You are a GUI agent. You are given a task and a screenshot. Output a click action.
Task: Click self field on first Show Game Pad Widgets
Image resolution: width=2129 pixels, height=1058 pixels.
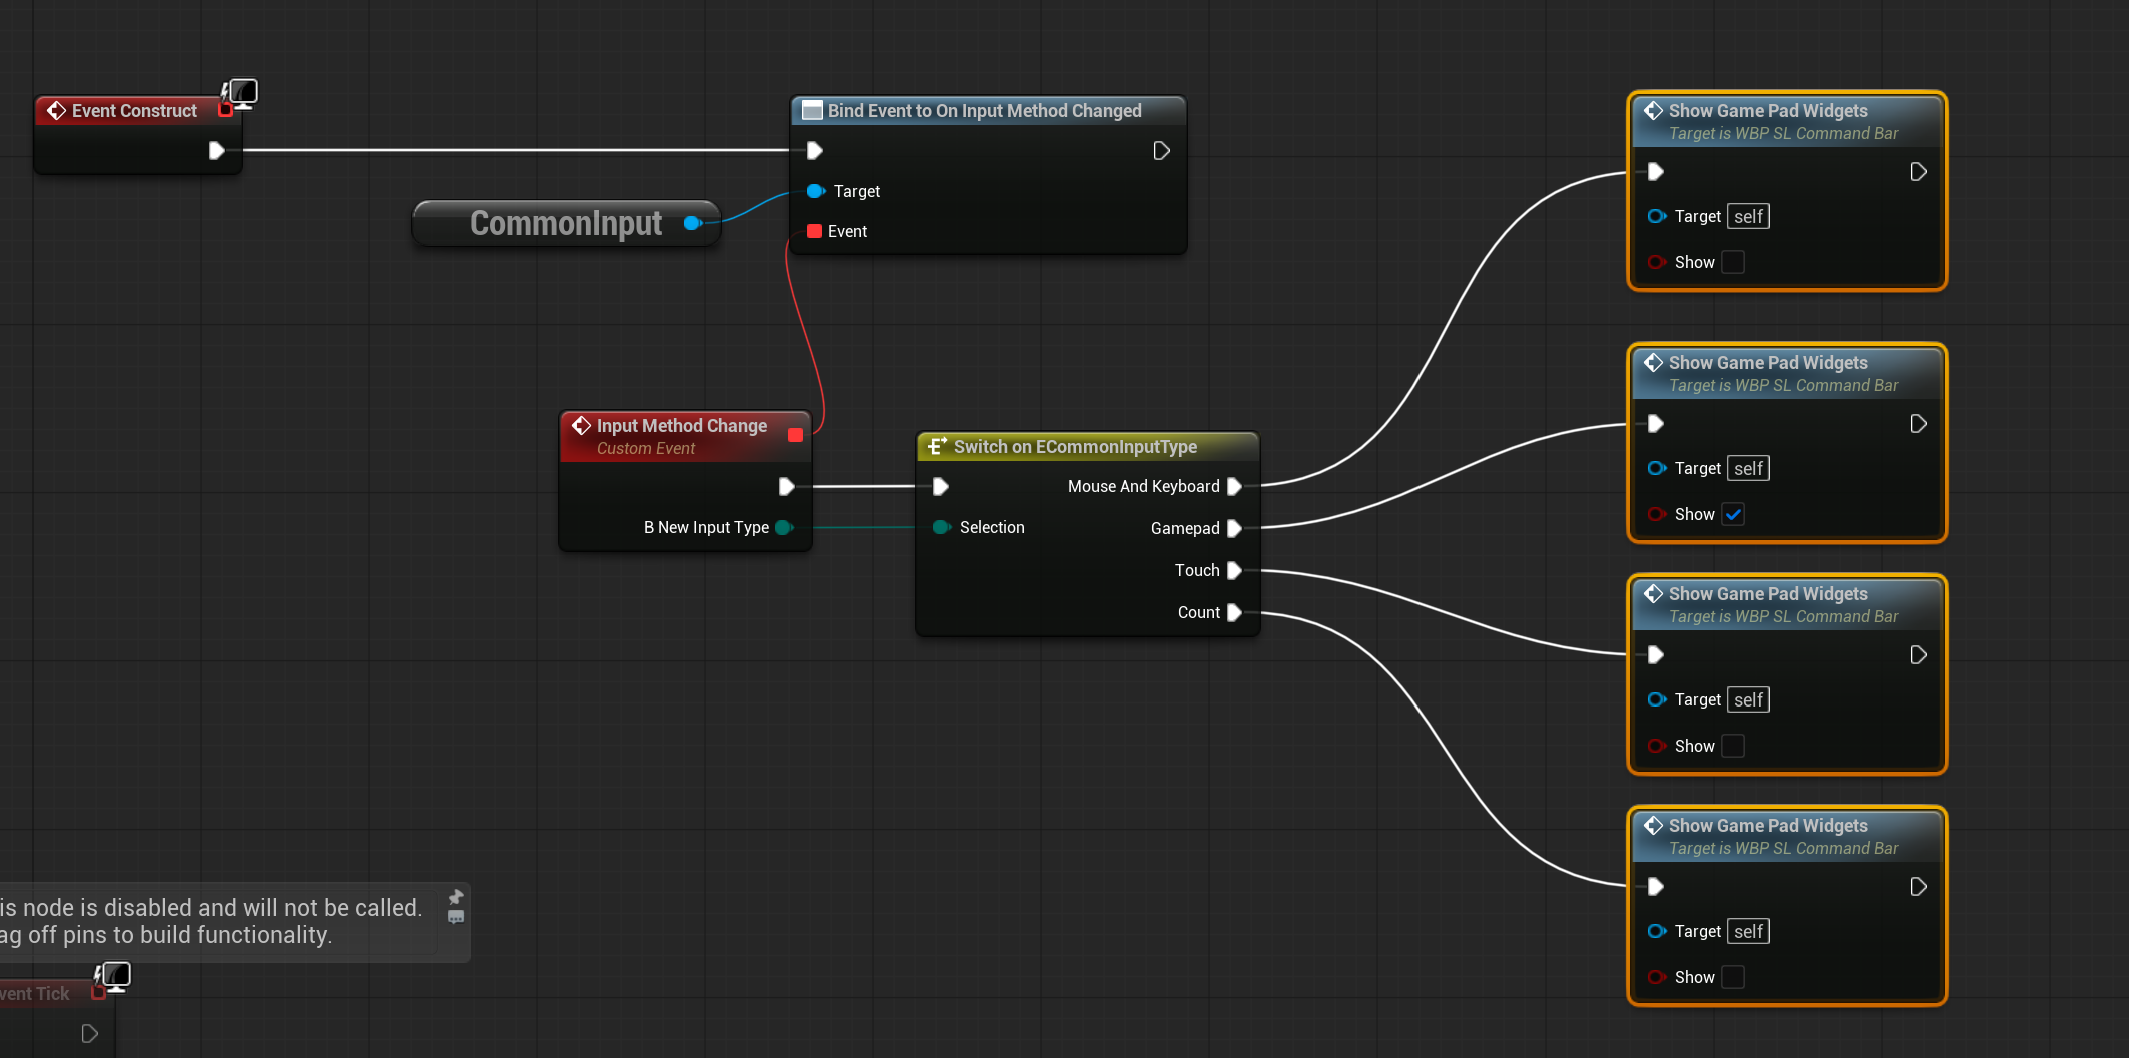point(1748,216)
